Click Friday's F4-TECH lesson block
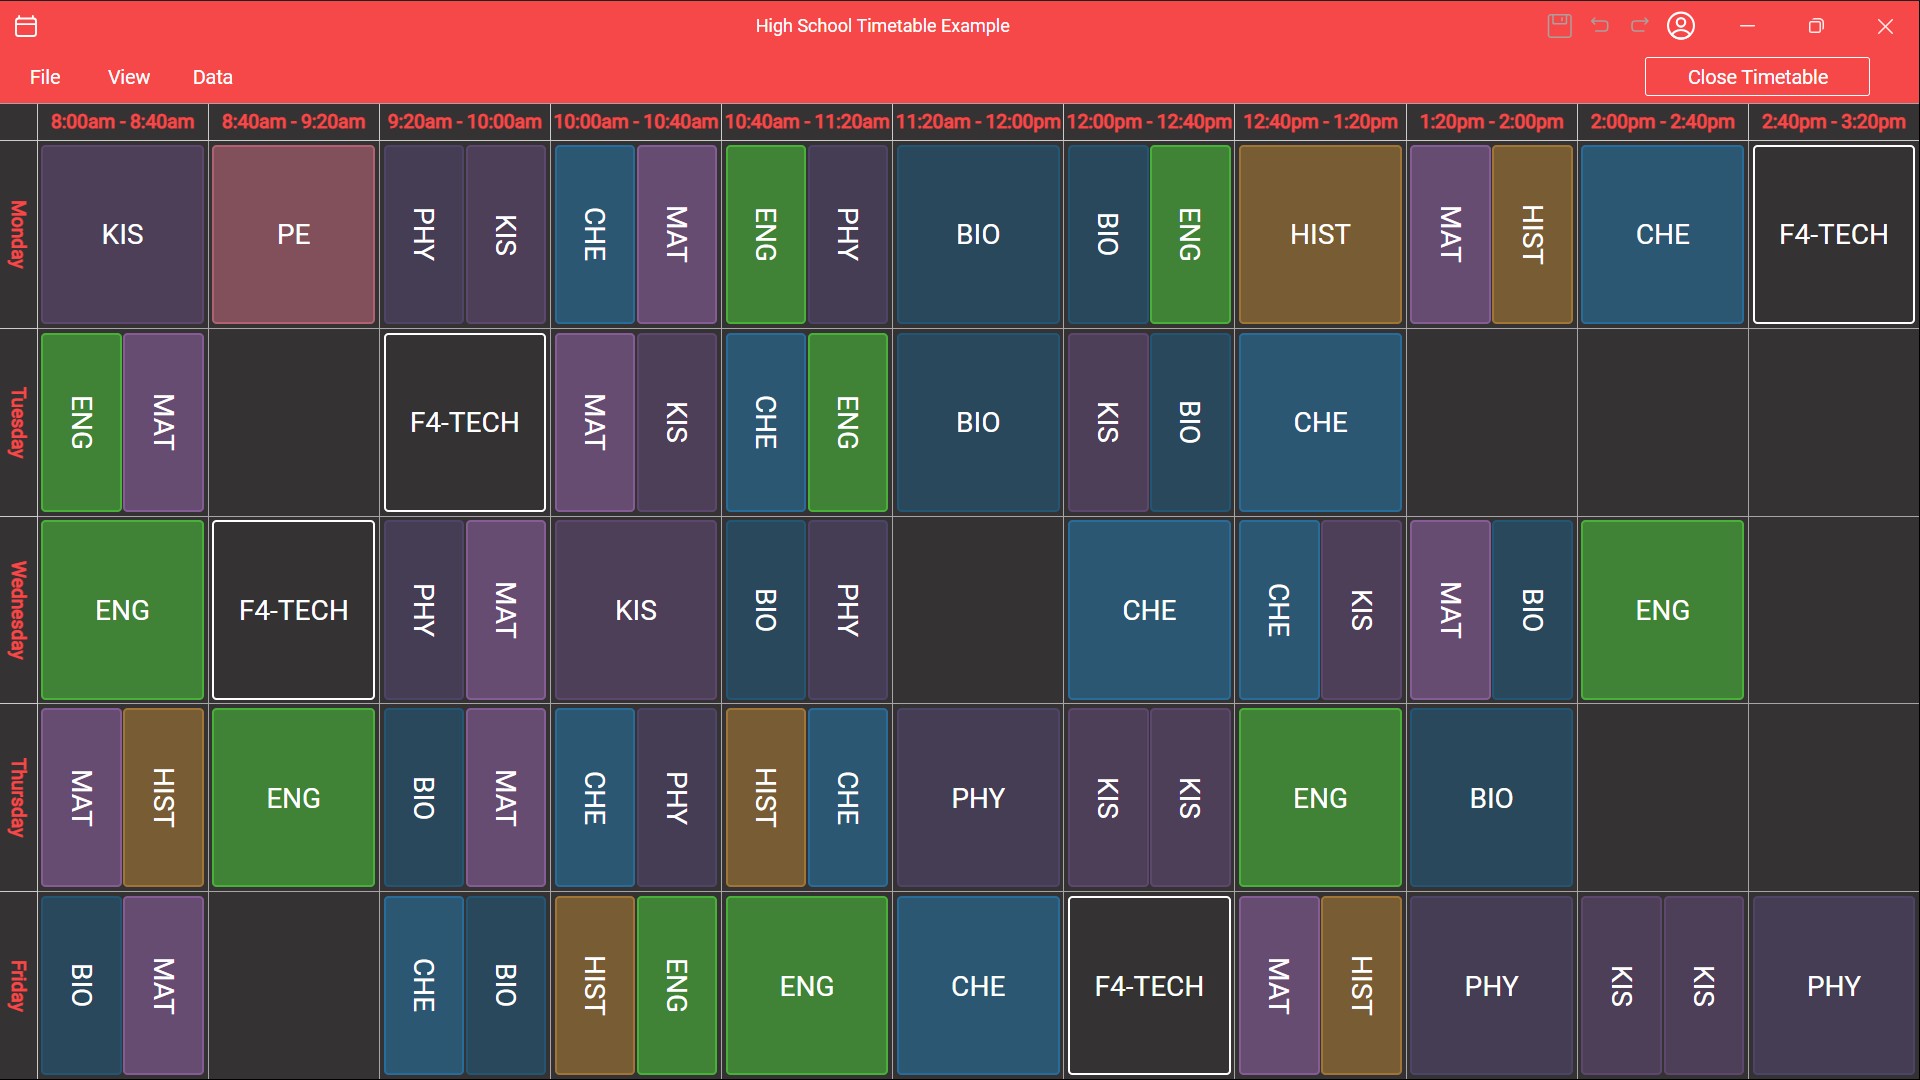Viewport: 1920px width, 1080px height. coord(1149,986)
